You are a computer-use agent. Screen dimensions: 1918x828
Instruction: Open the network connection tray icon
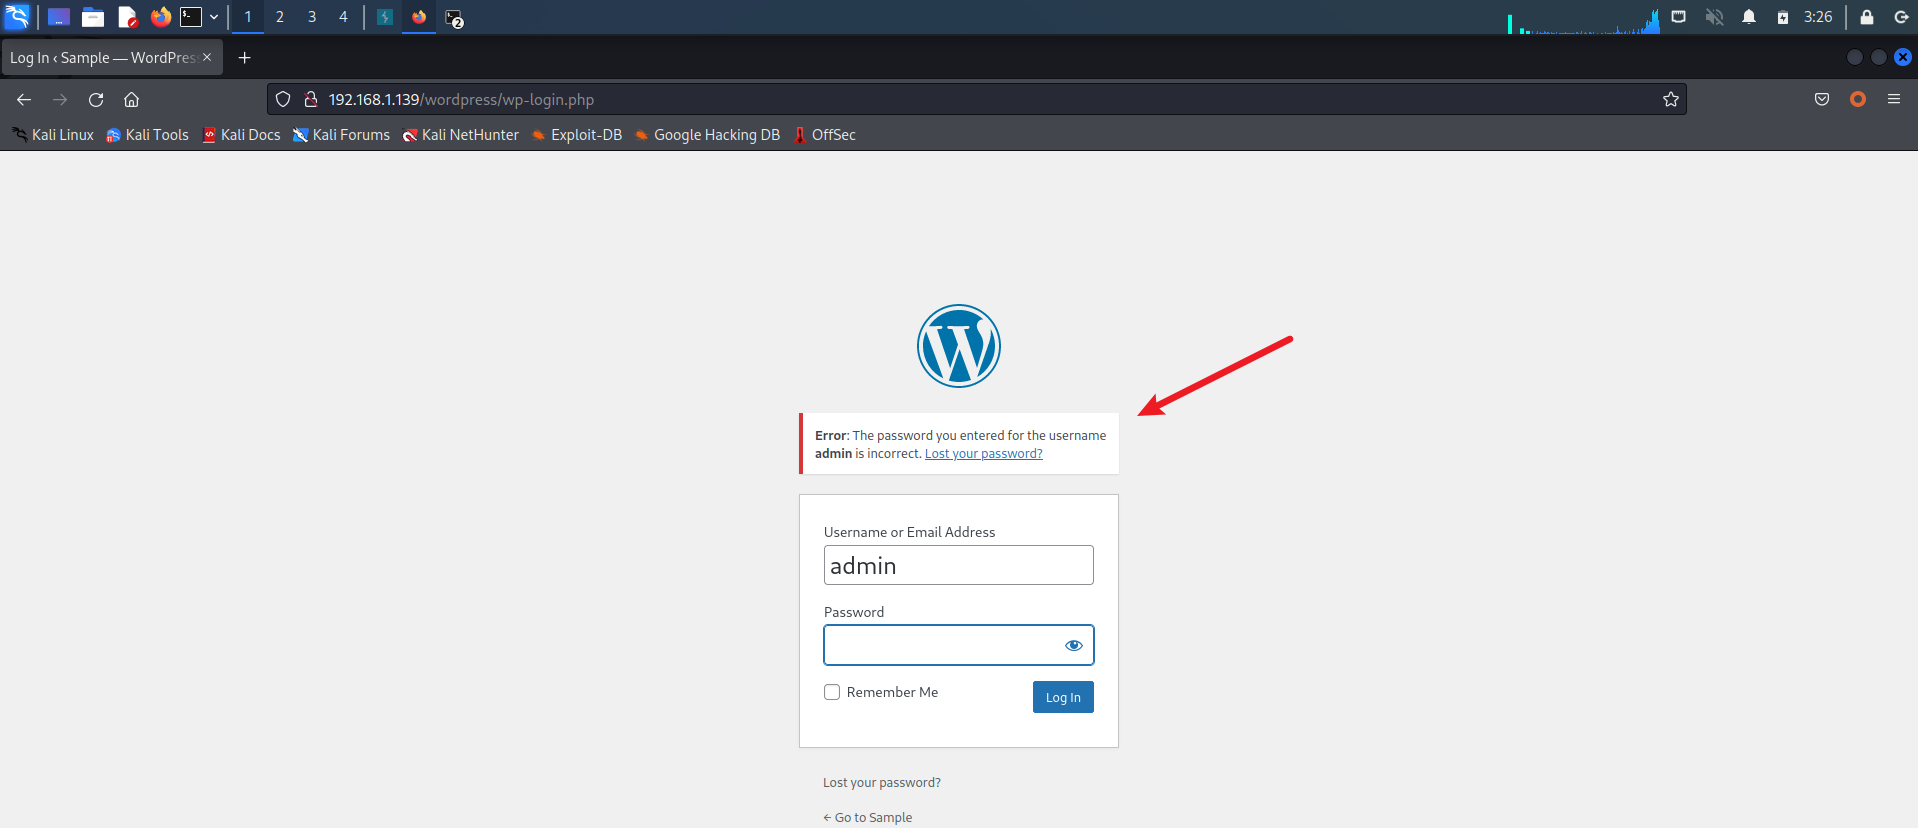click(1679, 17)
